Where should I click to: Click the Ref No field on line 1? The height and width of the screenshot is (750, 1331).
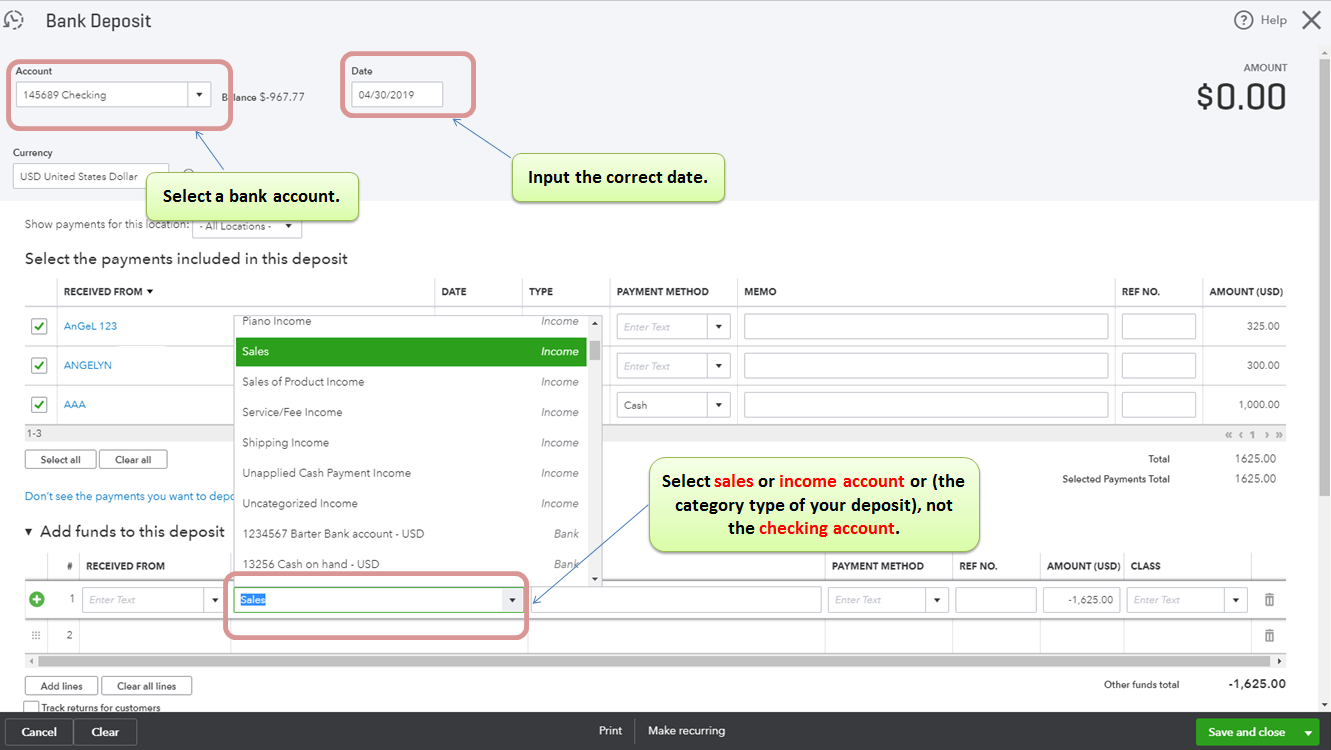pos(996,600)
